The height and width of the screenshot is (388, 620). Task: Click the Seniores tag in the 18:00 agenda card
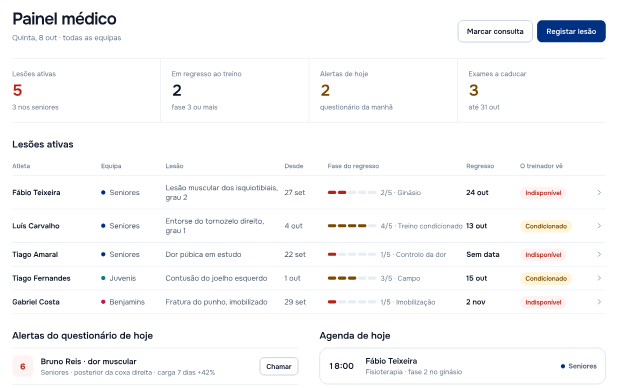pos(578,366)
